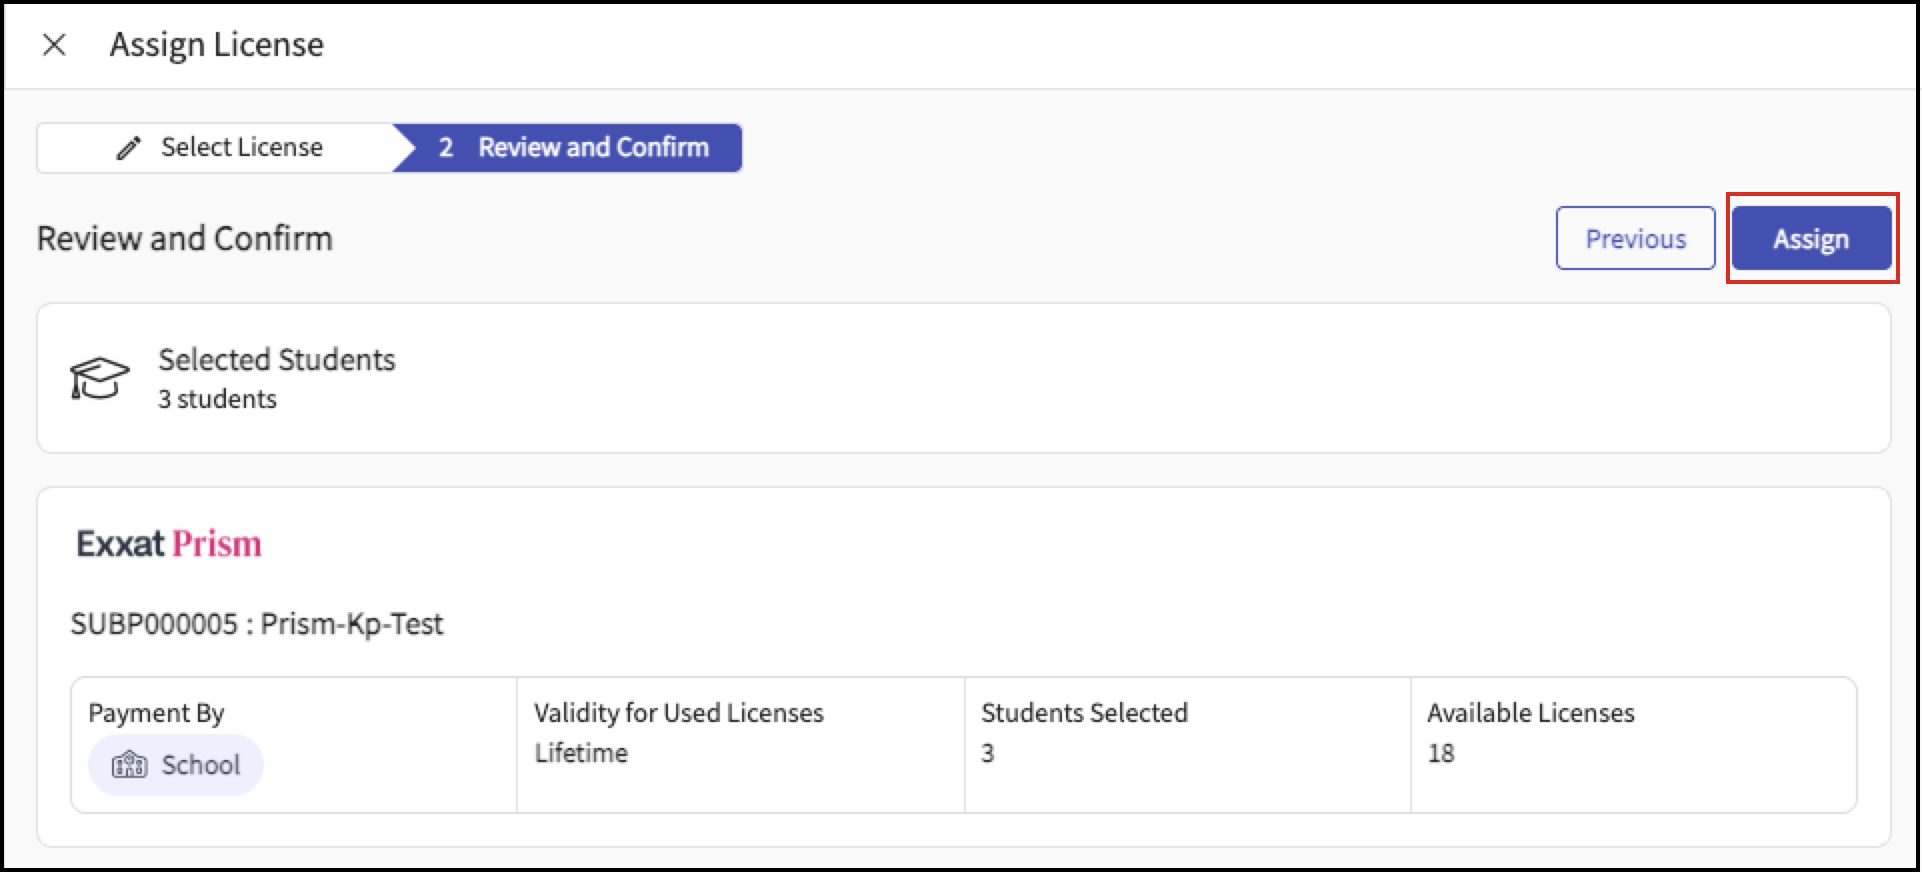Close the Assign License dialog

tap(55, 45)
